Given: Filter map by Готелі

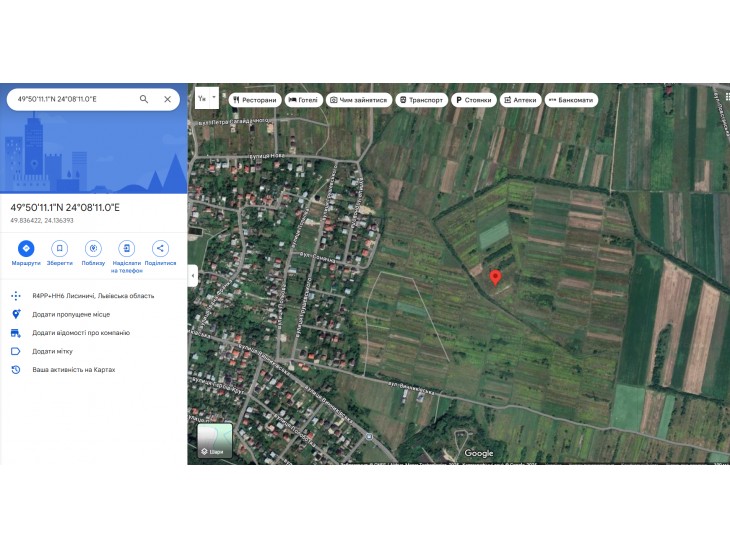Looking at the screenshot, I should [304, 100].
